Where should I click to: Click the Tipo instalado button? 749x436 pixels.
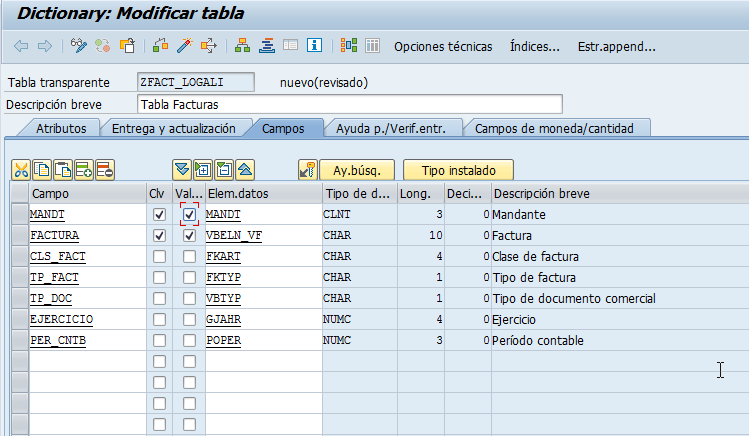tap(459, 170)
